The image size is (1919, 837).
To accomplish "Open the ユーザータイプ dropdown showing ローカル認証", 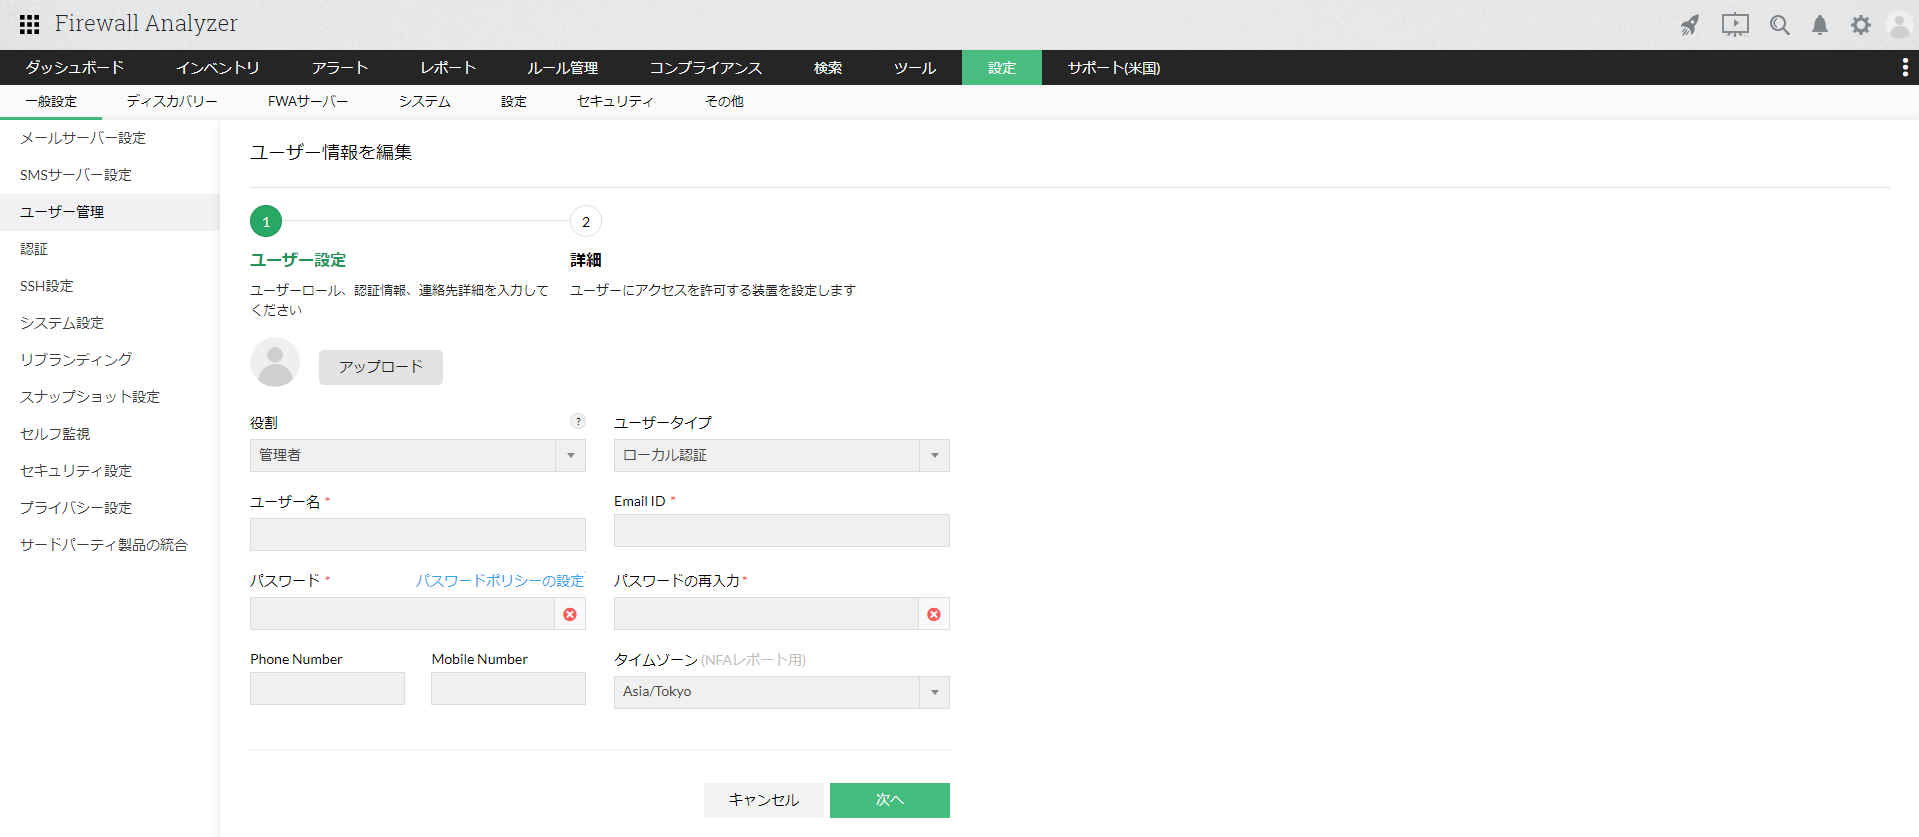I will click(782, 455).
